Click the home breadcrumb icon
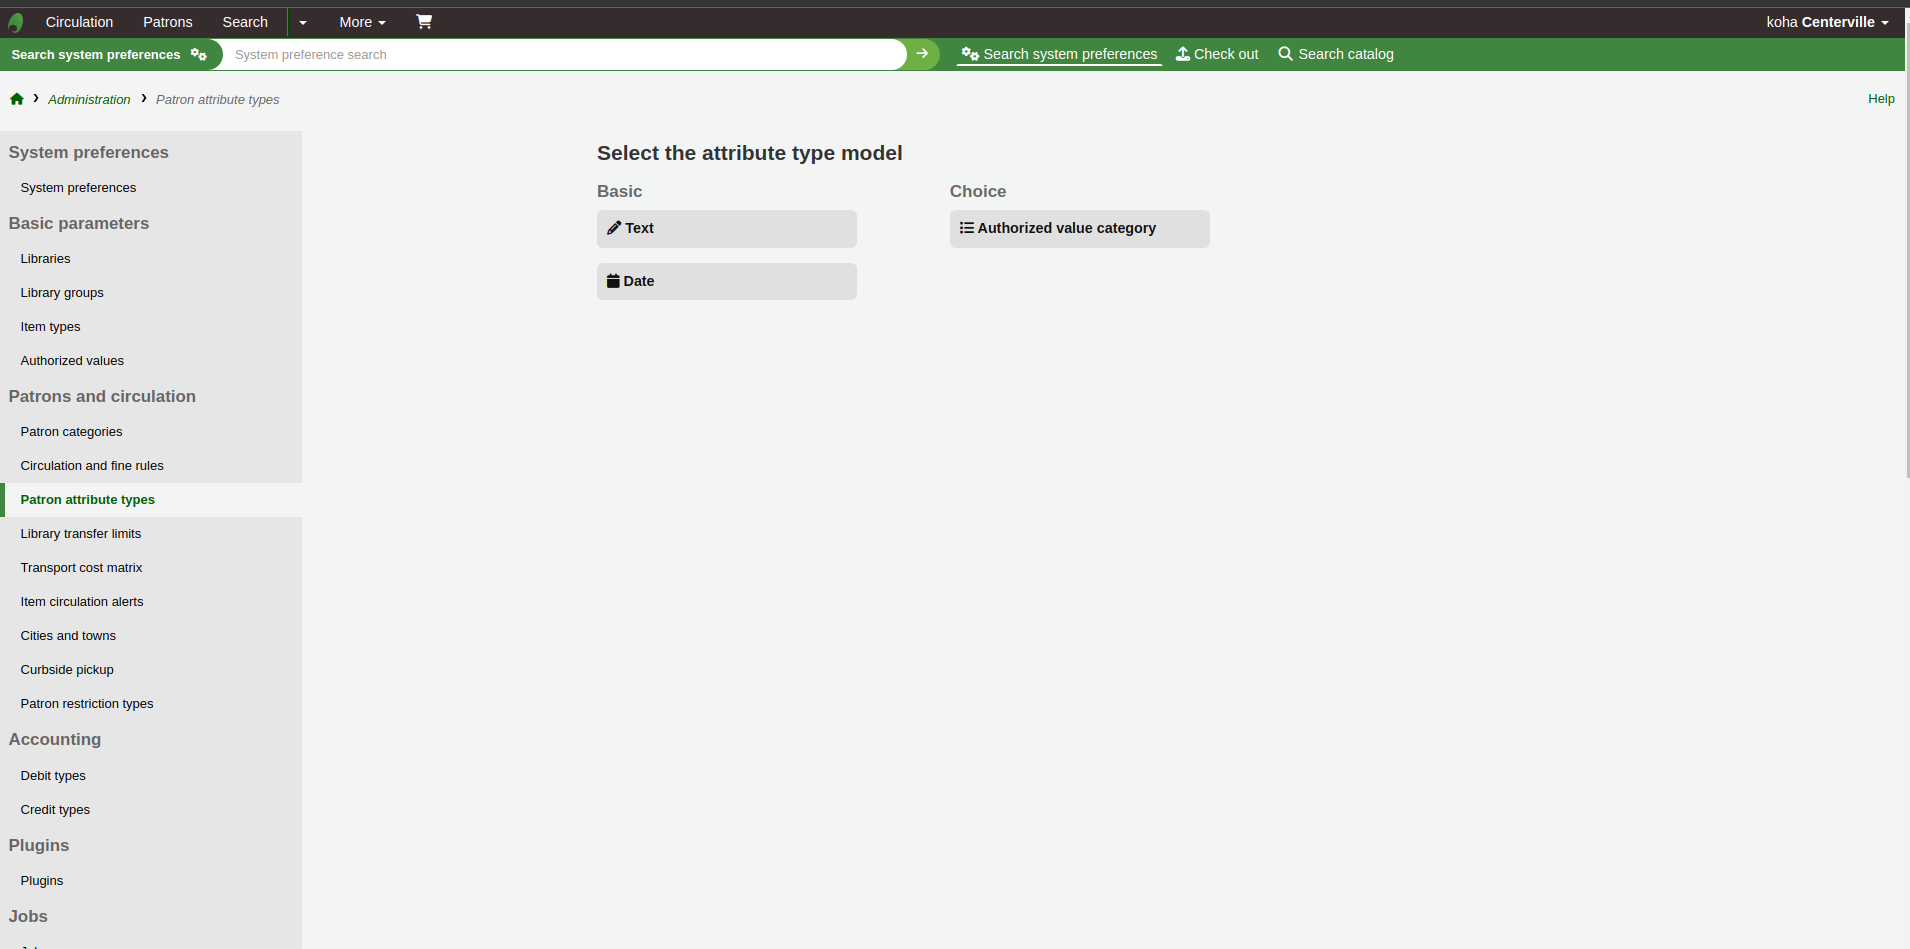1910x949 pixels. tap(17, 99)
